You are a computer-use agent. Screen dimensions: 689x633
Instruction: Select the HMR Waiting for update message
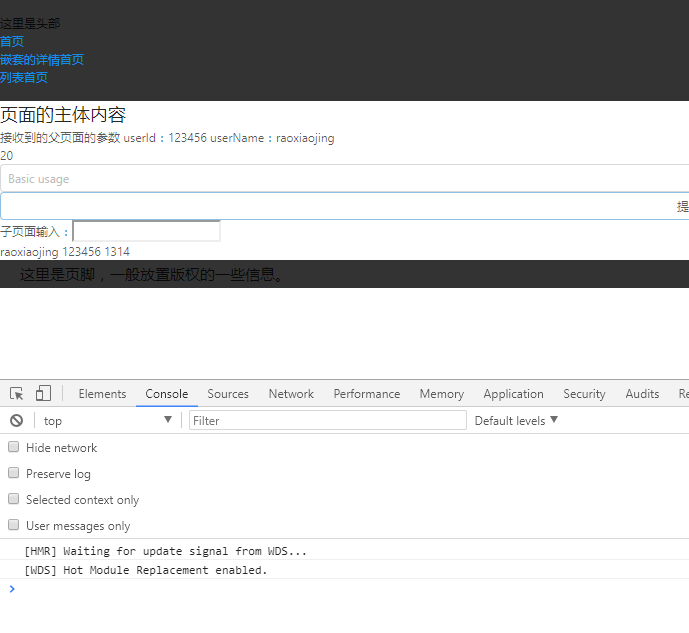click(x=166, y=551)
